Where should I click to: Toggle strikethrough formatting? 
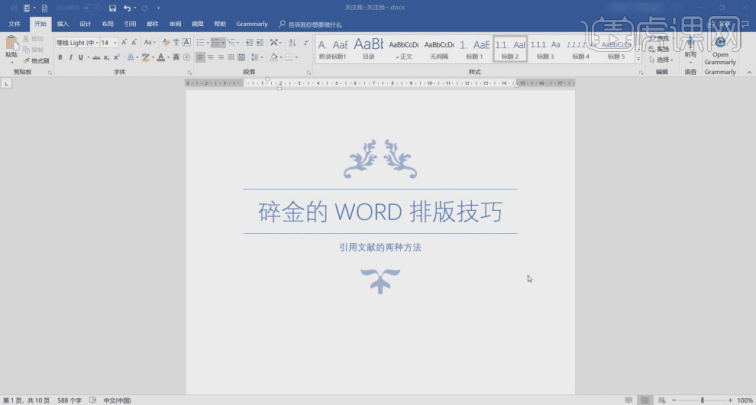point(96,57)
